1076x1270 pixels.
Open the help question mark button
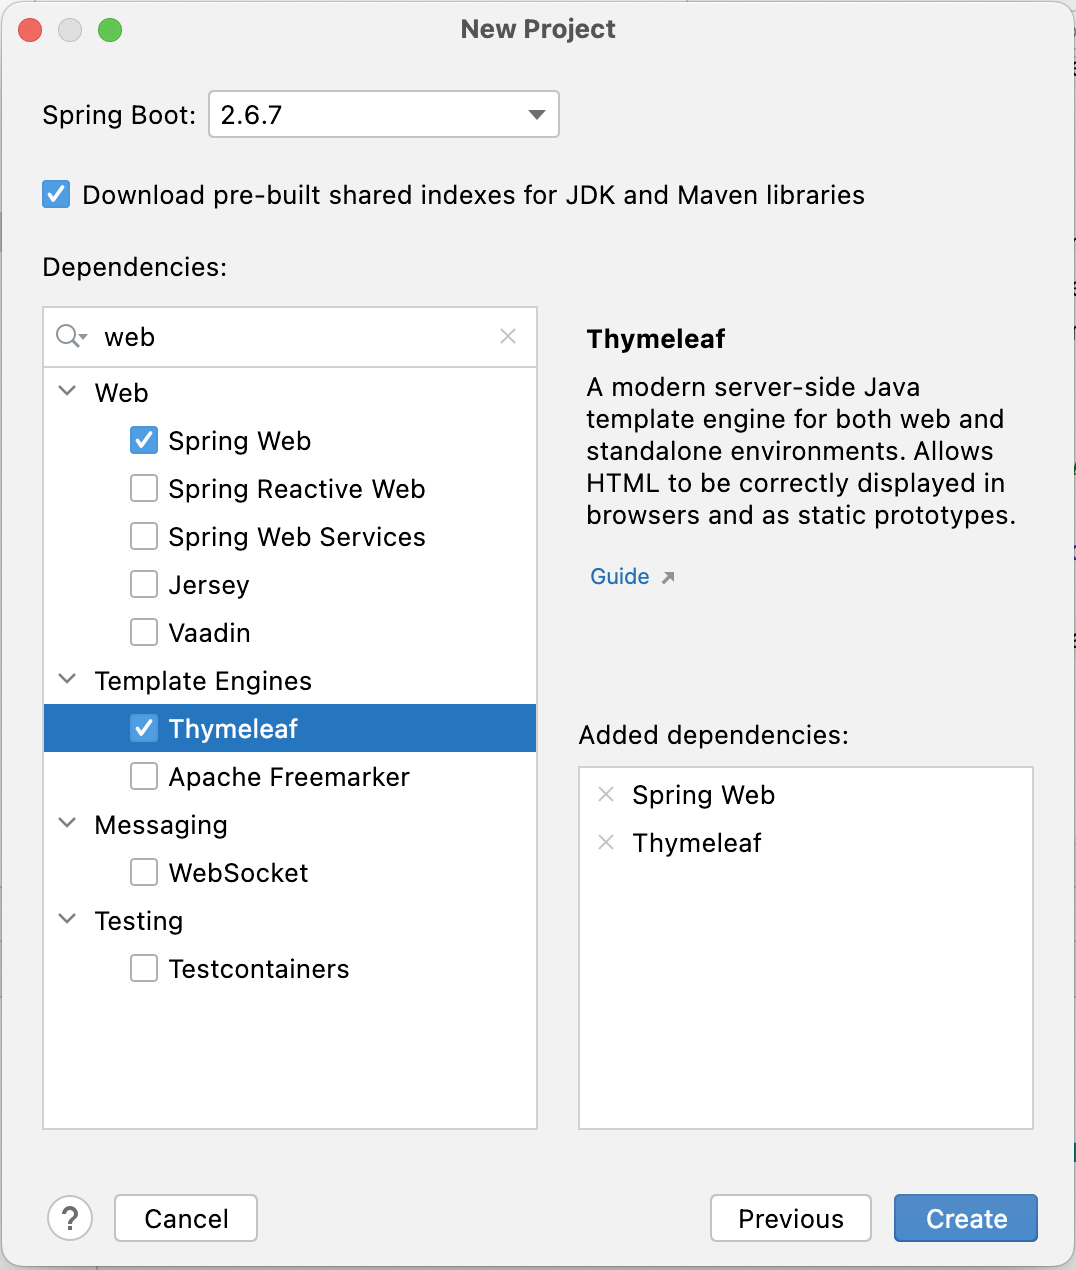point(70,1218)
